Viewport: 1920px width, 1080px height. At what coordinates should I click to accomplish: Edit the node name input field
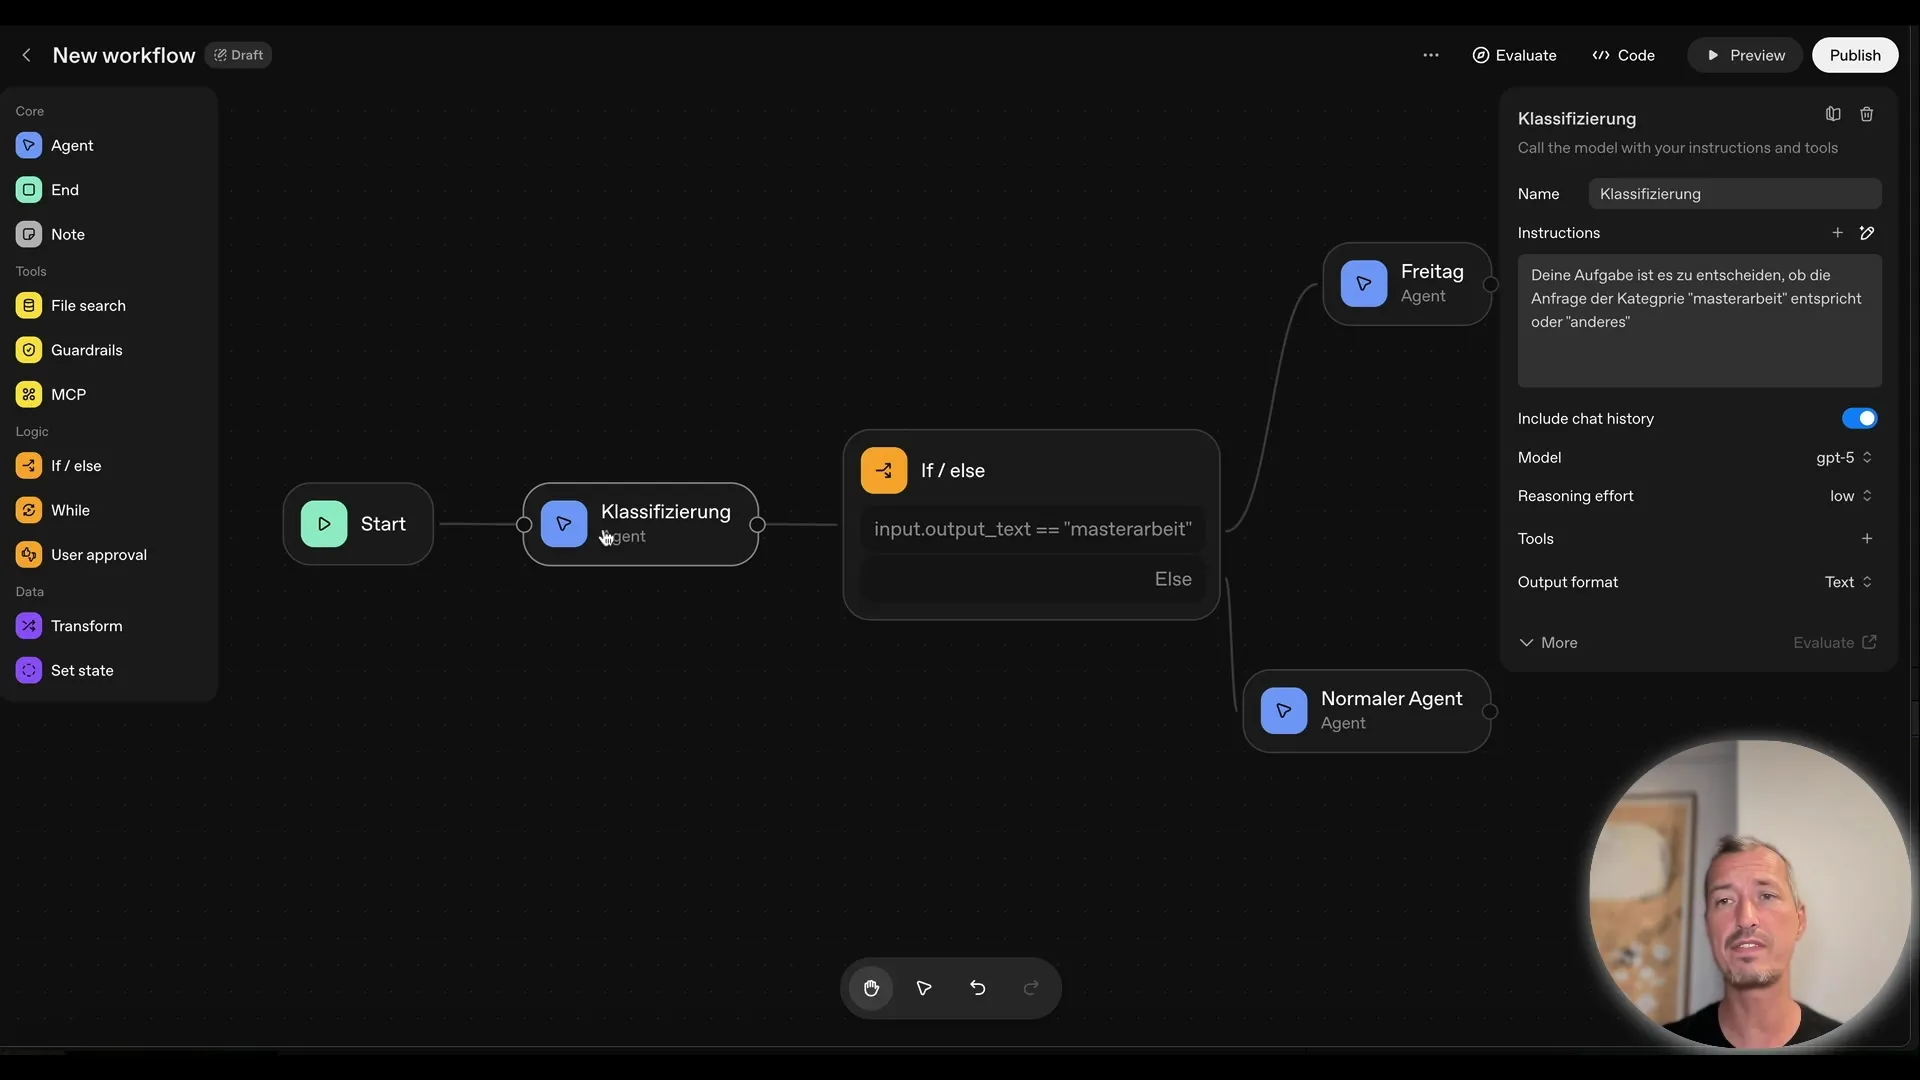[x=1736, y=193]
